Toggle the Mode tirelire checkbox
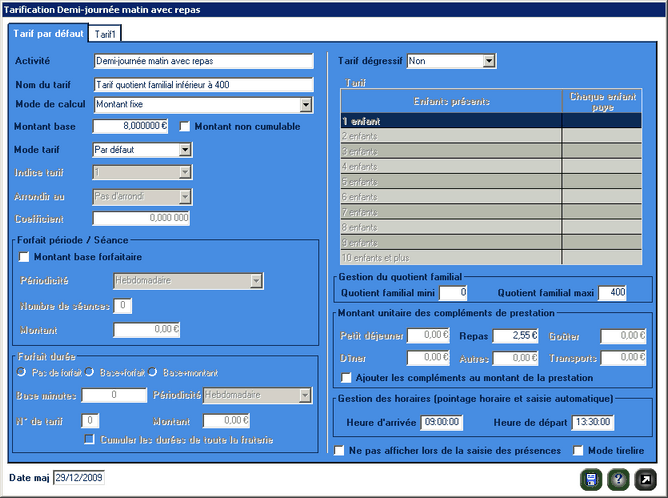Viewport: 668px width, 498px height. [579, 451]
